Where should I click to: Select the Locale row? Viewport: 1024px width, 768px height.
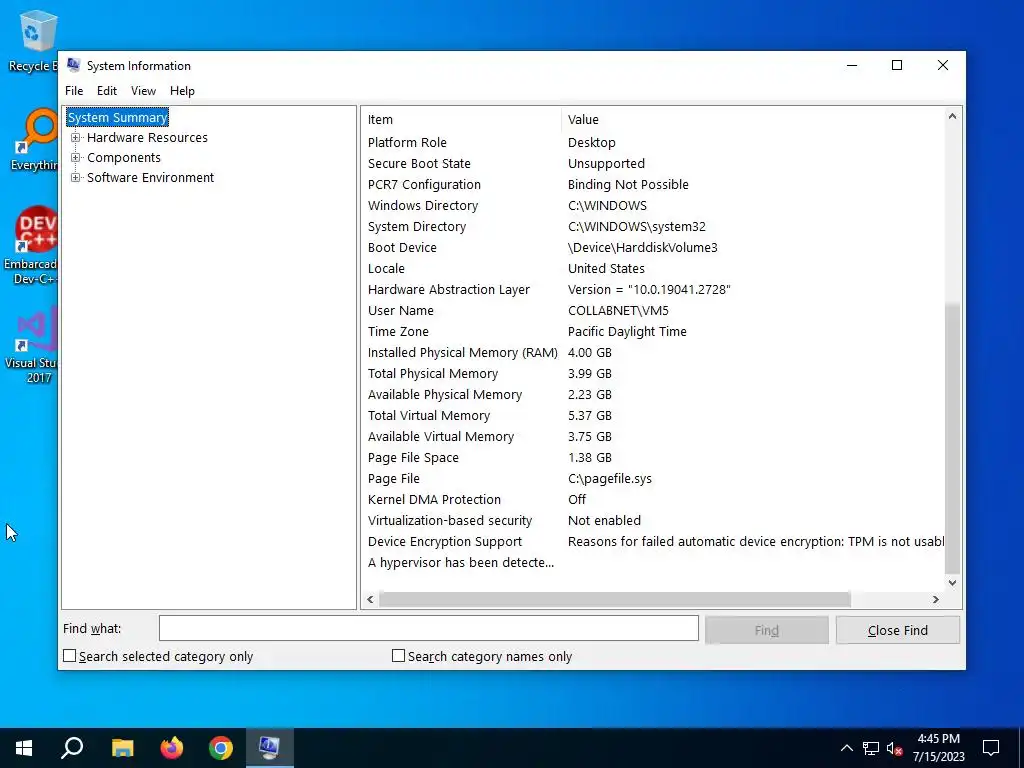click(653, 268)
